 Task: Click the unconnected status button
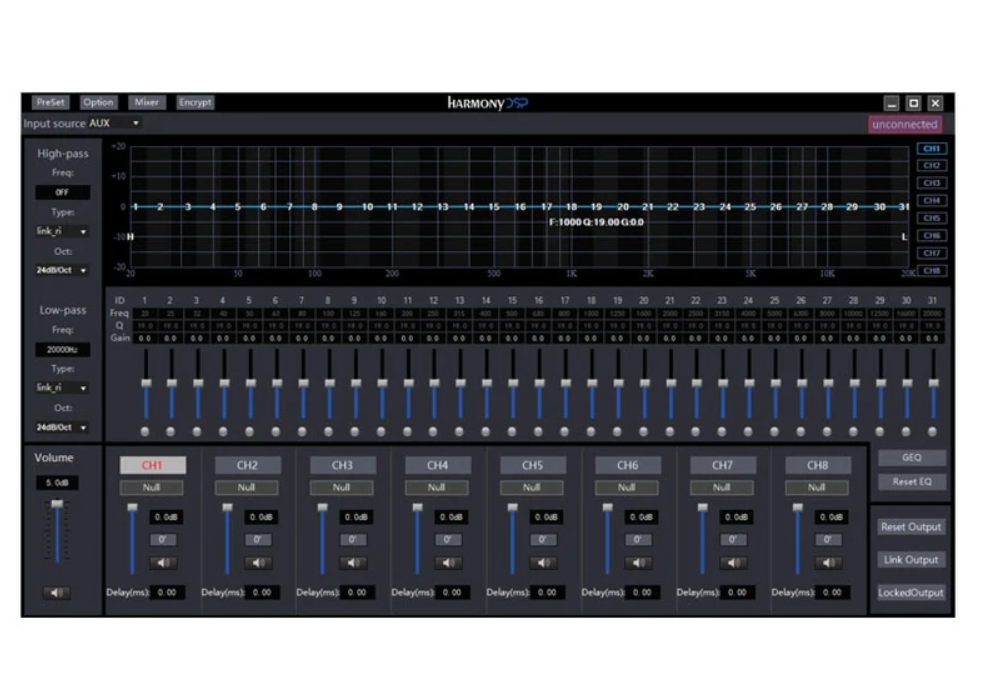coord(905,124)
